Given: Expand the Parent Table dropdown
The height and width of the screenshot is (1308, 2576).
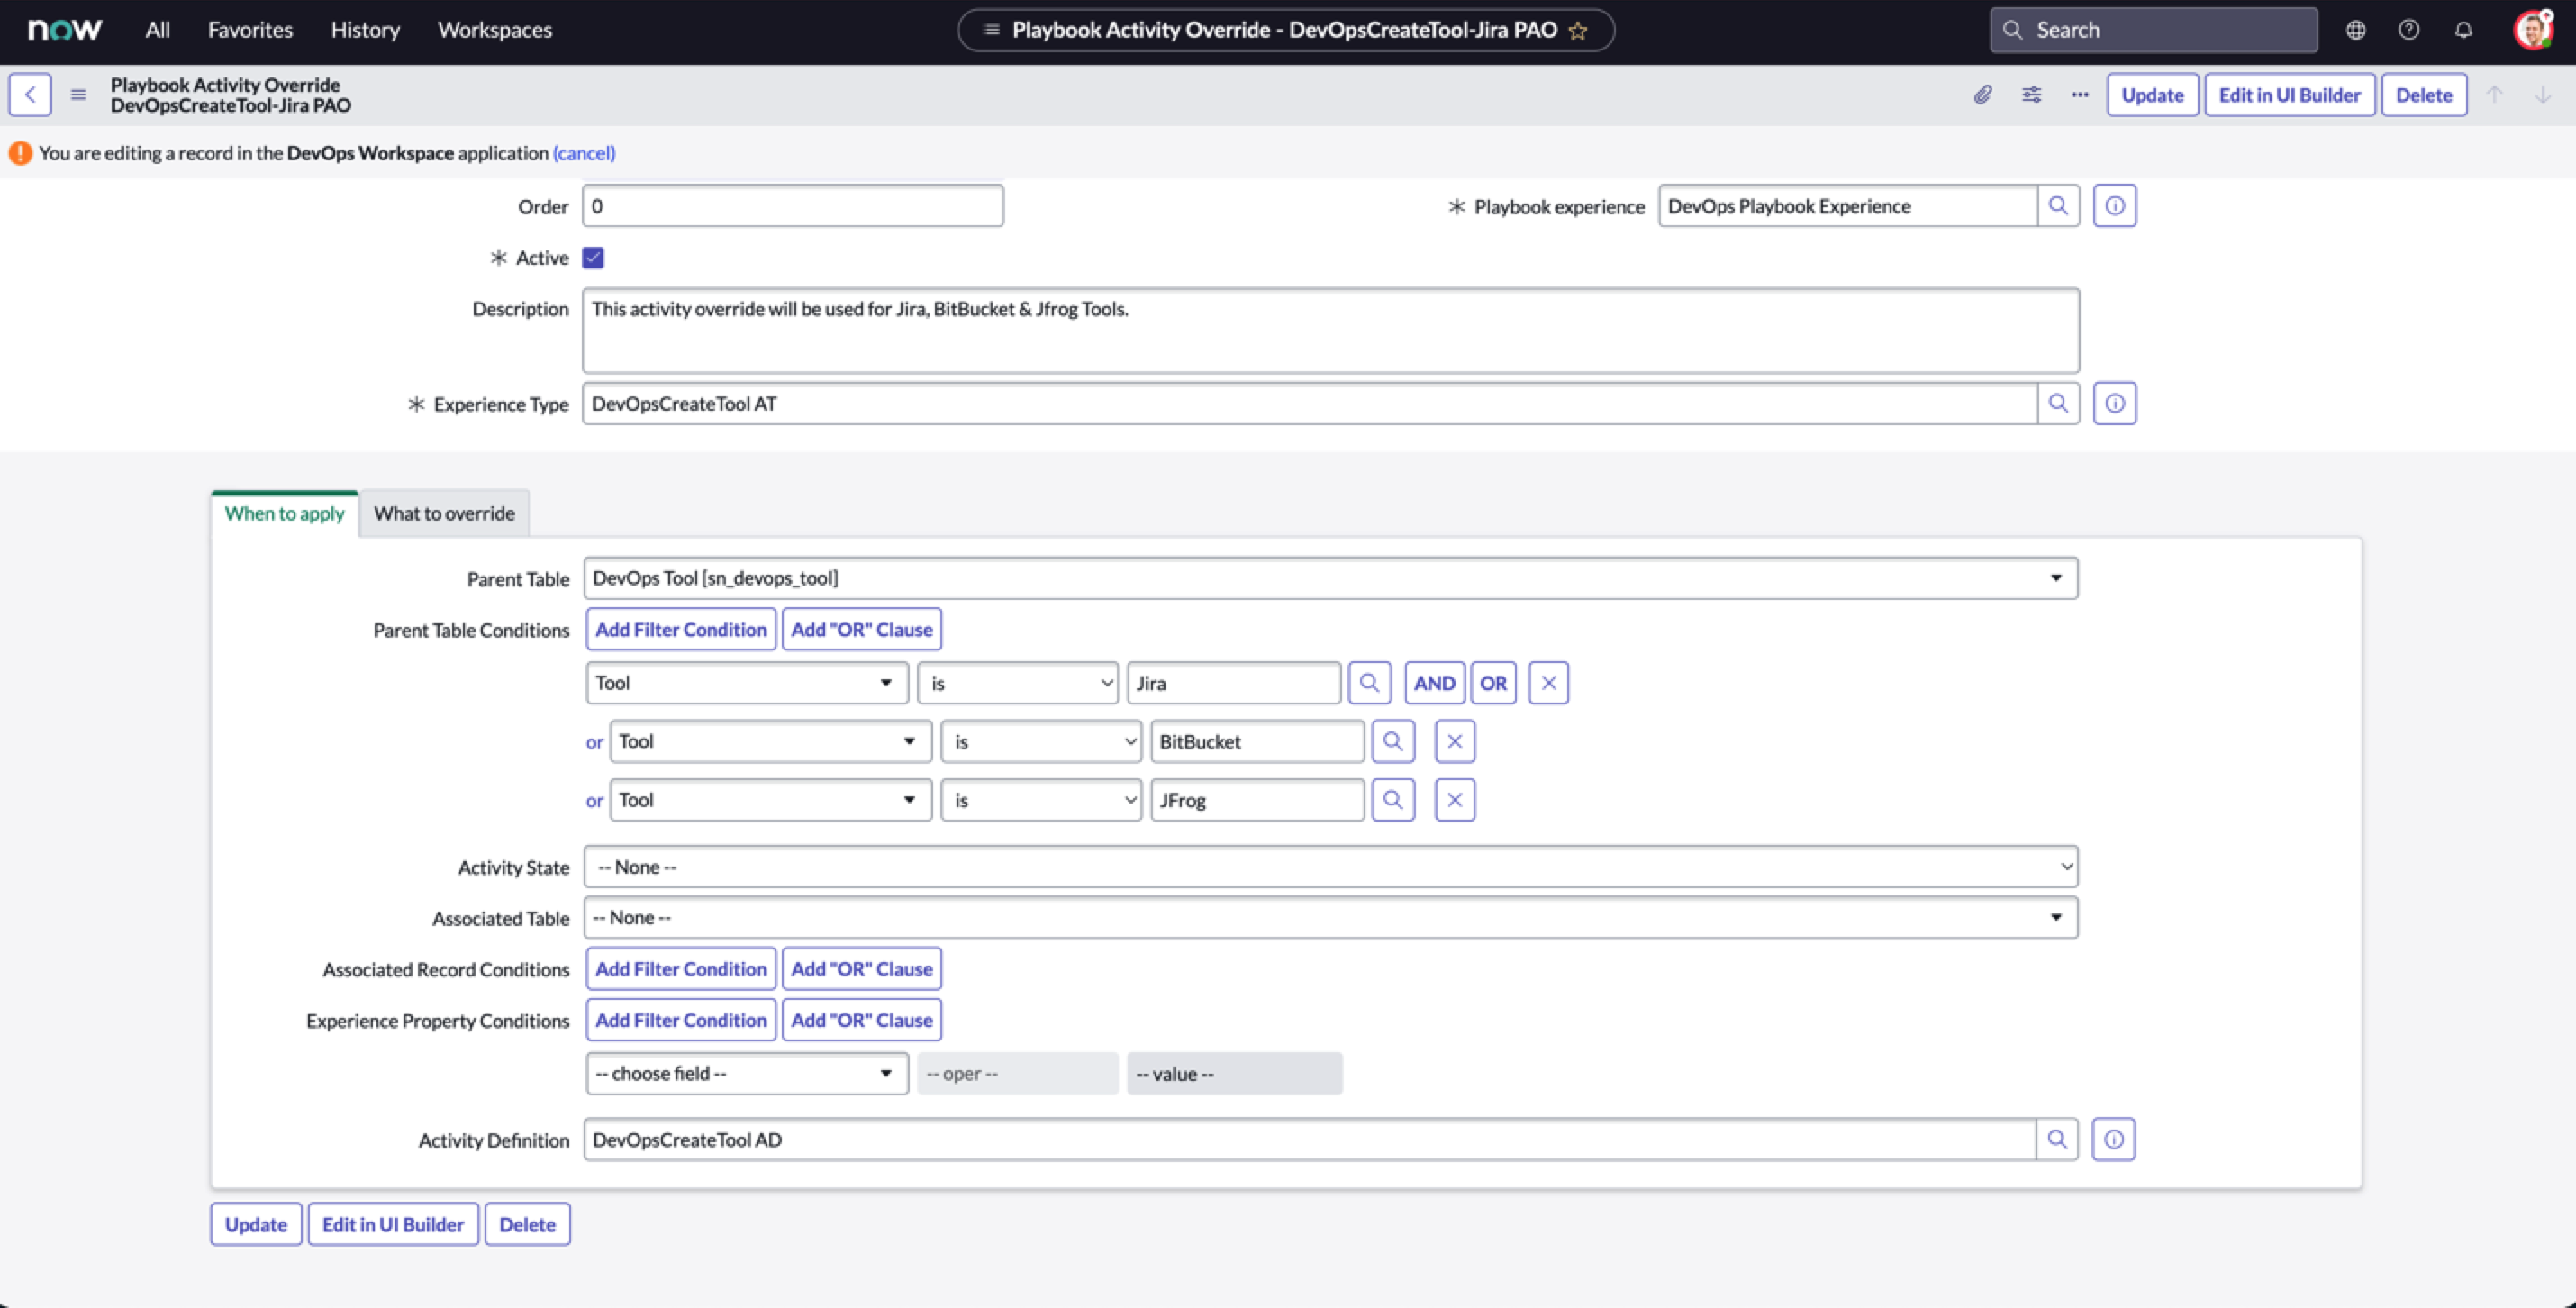Looking at the screenshot, I should pos(1331,578).
